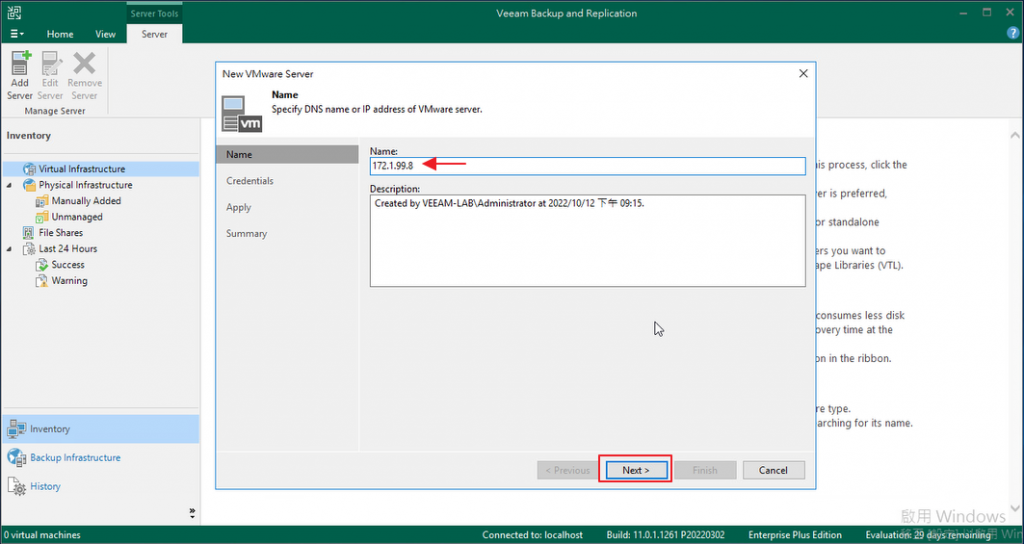This screenshot has width=1024, height=544.
Task: Select Physical Infrastructure tree node
Action: click(x=85, y=185)
